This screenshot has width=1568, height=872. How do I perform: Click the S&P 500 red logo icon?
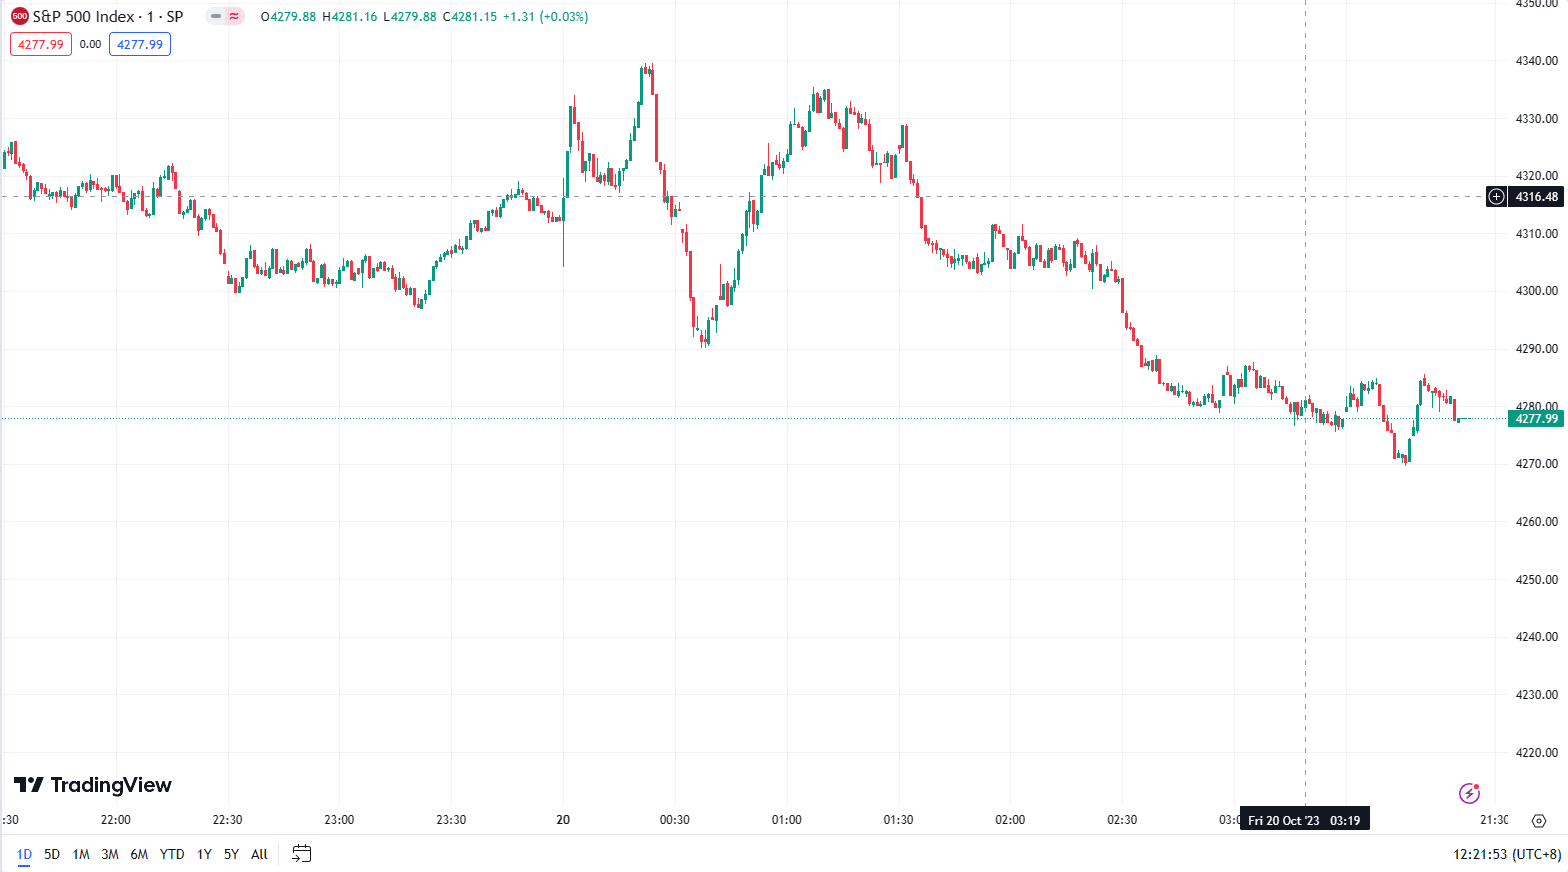20,16
